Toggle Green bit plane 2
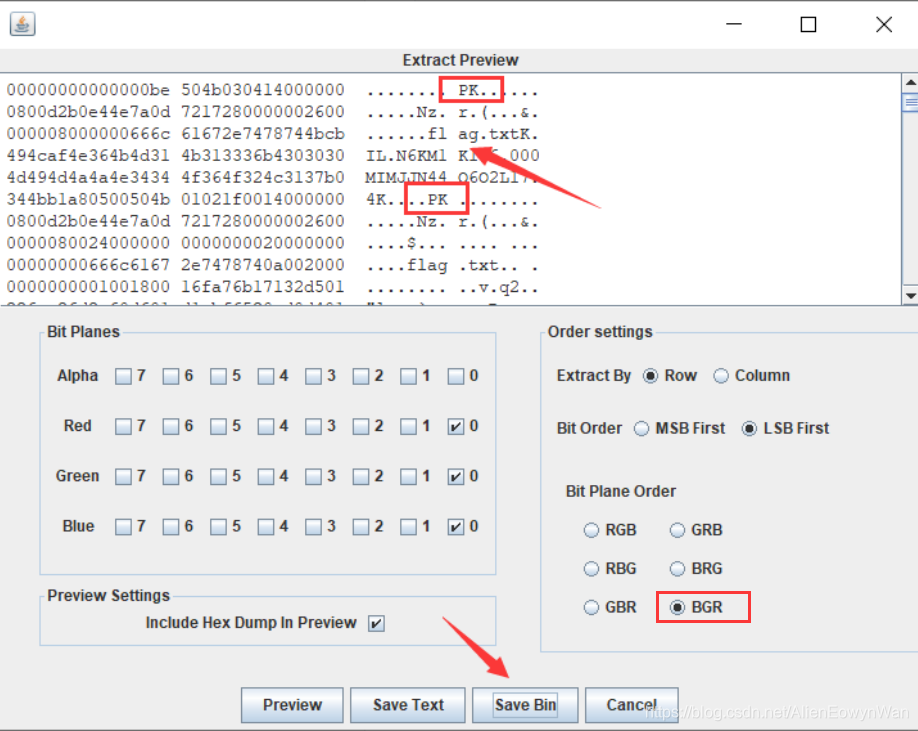The width and height of the screenshot is (918, 731). tap(361, 476)
